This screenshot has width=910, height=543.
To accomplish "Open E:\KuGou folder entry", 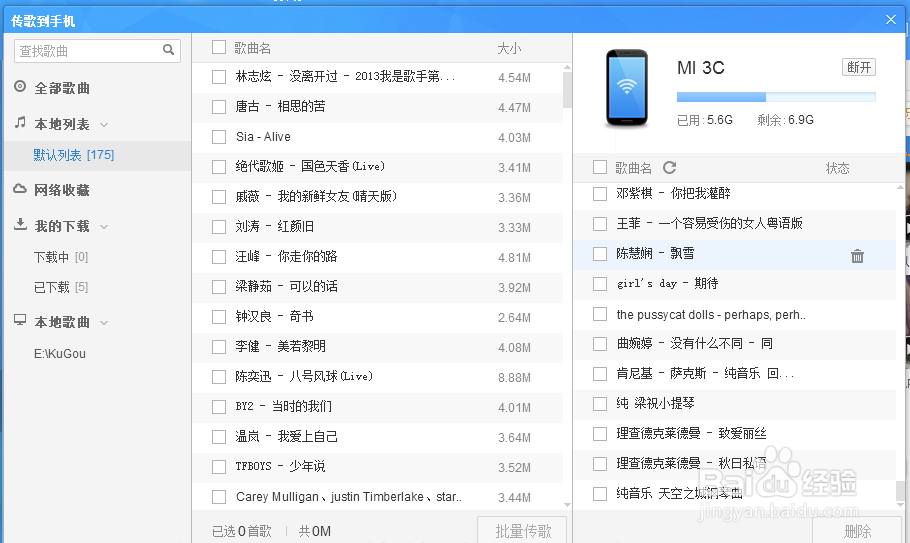I will tap(60, 354).
